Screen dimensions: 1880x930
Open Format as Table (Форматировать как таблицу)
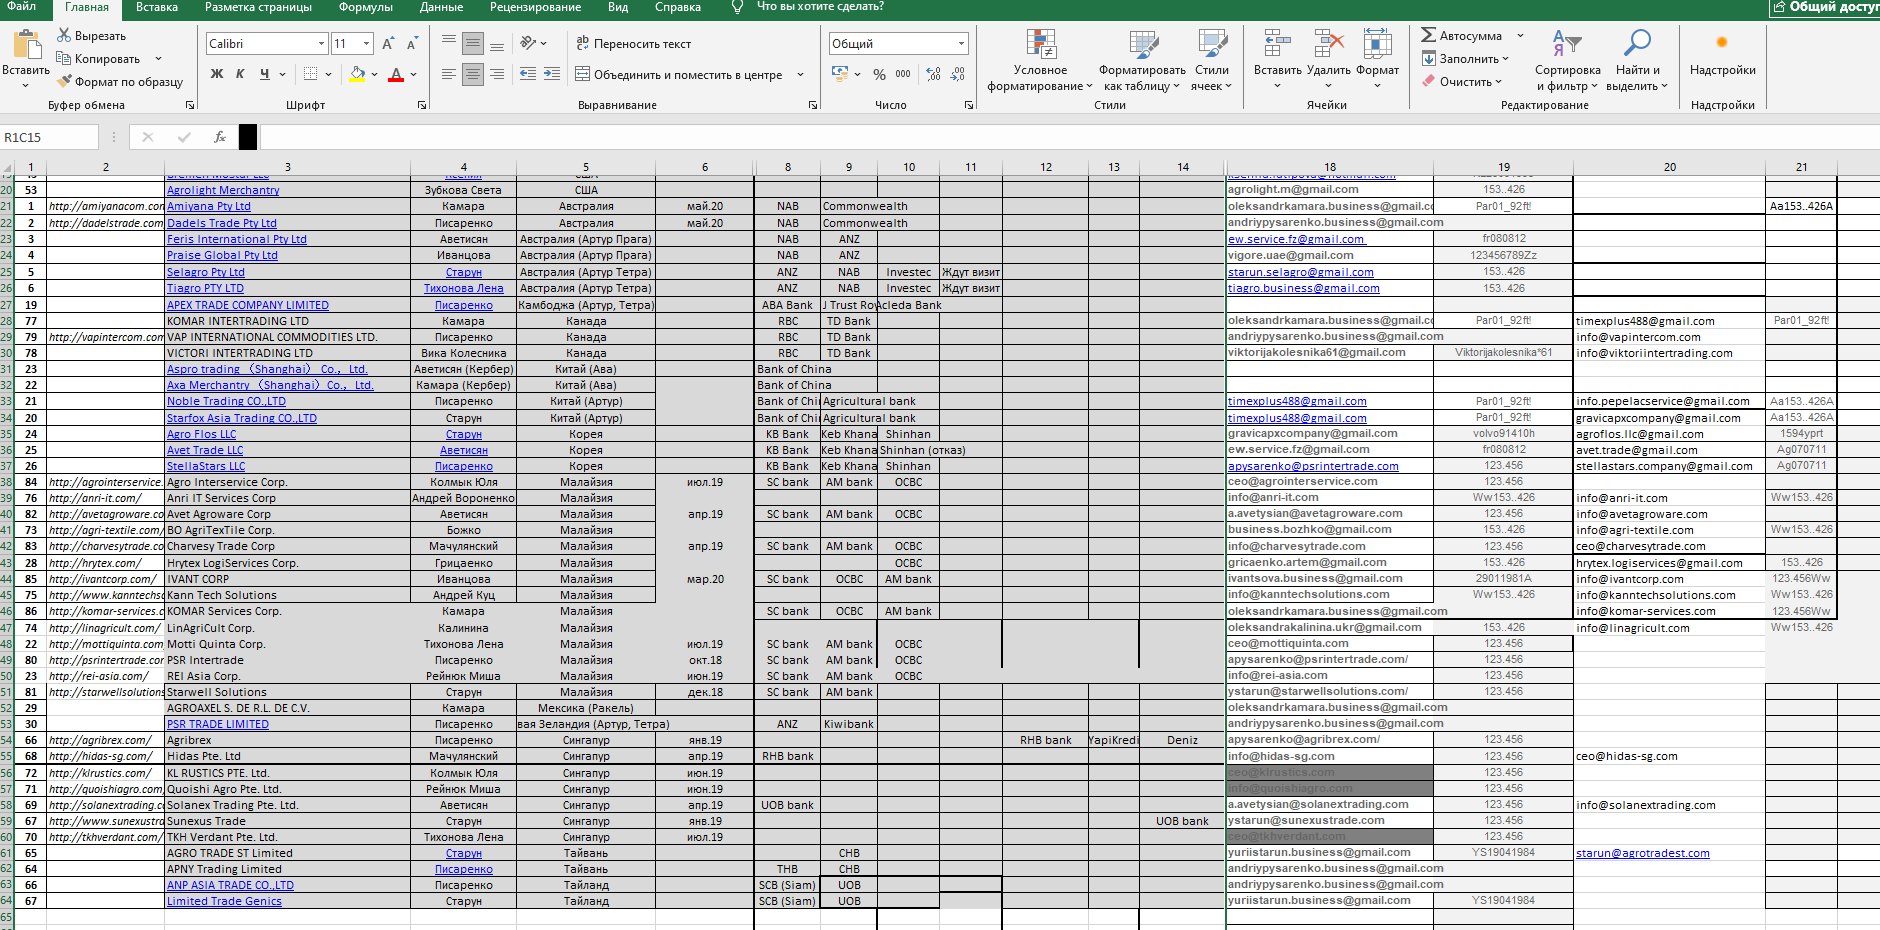pyautogui.click(x=1142, y=60)
